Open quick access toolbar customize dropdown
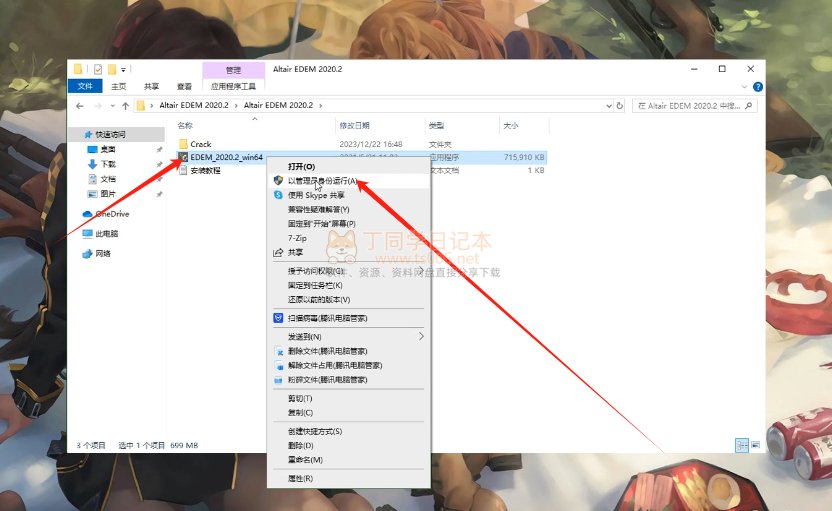Viewport: 832px width, 511px height. click(124, 70)
